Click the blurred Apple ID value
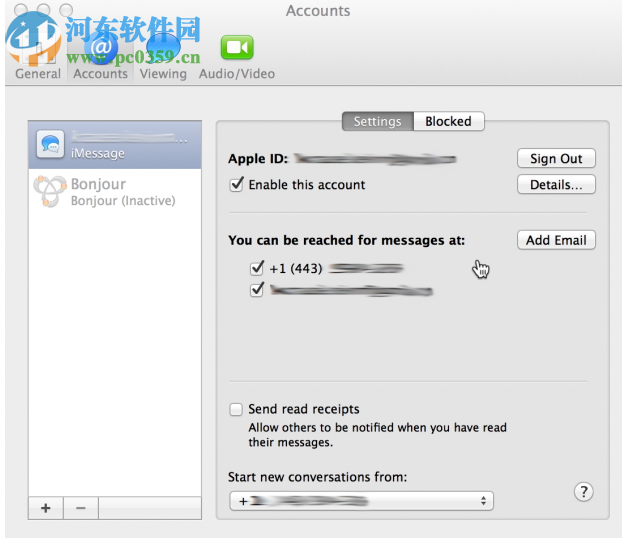Screen dimensions: 622x538 (375, 159)
